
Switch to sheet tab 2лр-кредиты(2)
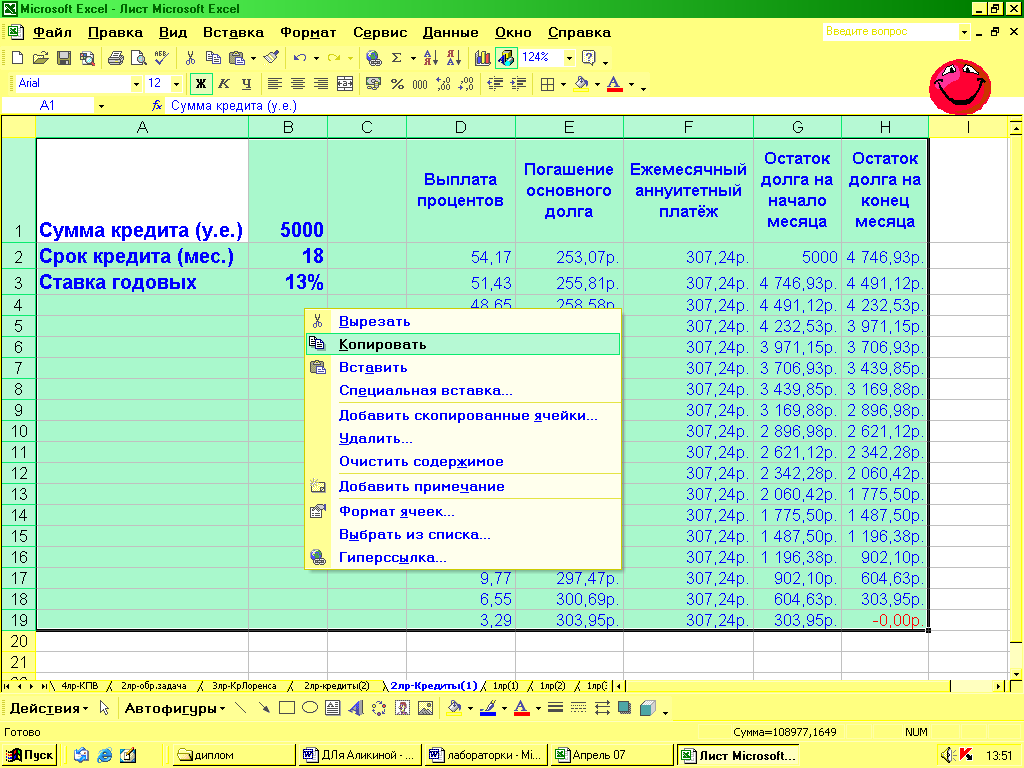coord(336,686)
